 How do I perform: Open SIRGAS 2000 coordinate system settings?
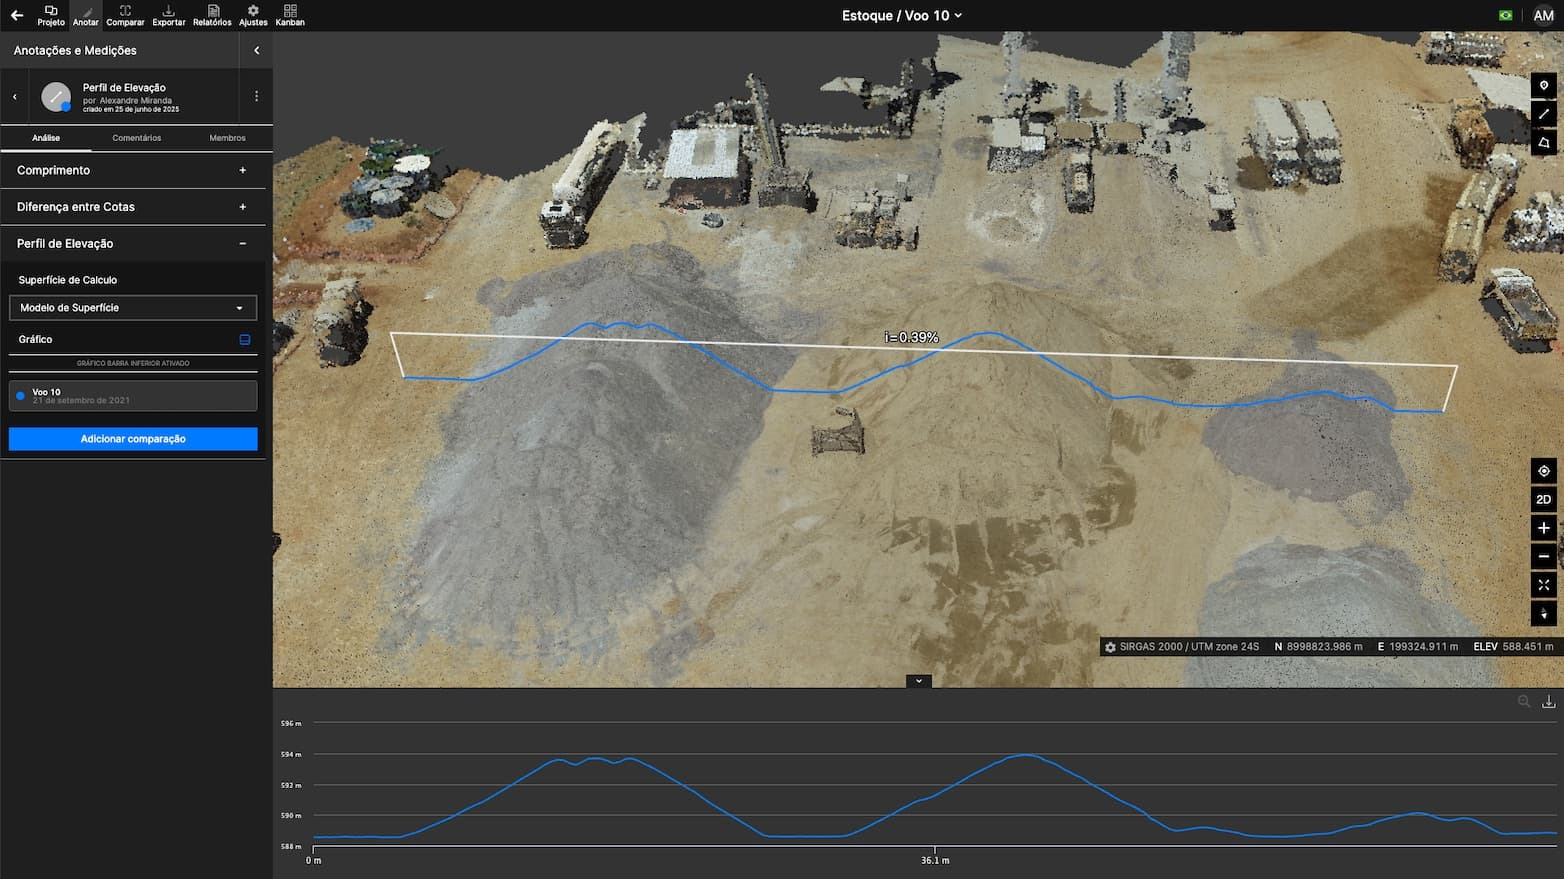(1110, 647)
